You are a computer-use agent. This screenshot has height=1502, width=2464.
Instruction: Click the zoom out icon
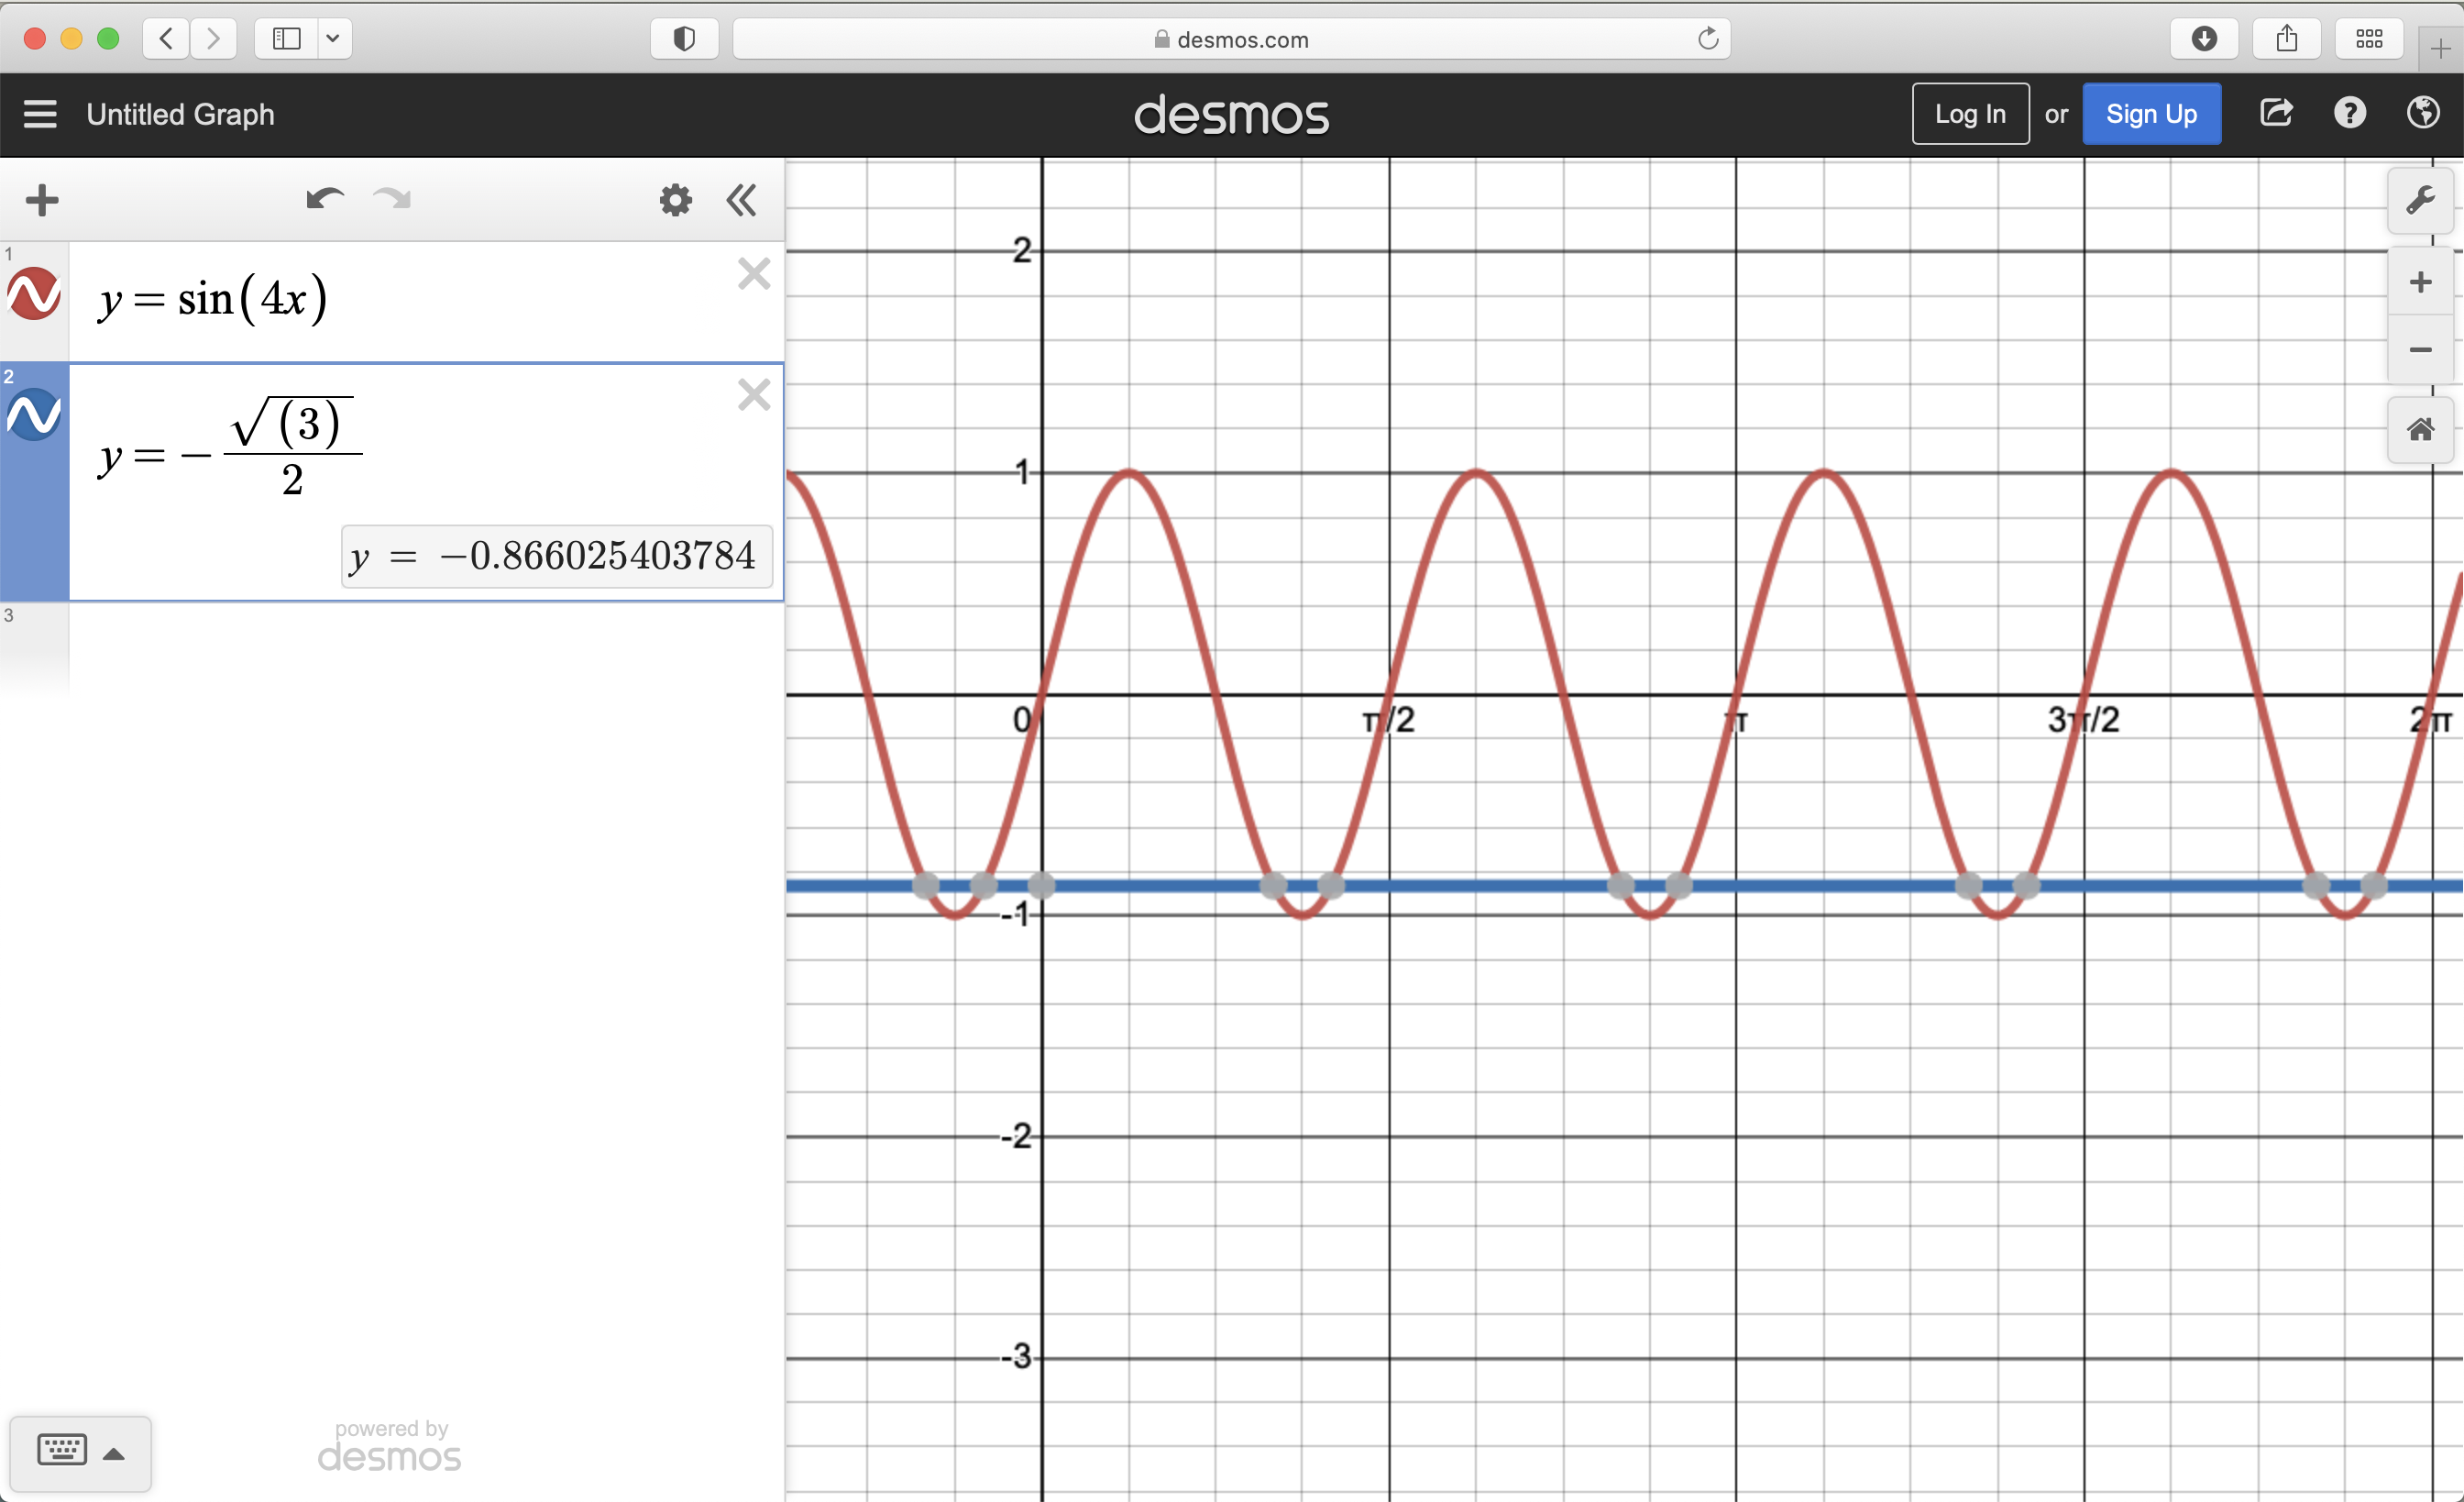2420,350
